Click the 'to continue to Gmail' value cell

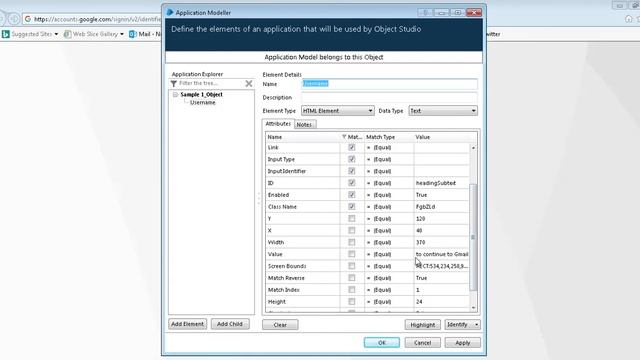[442, 254]
